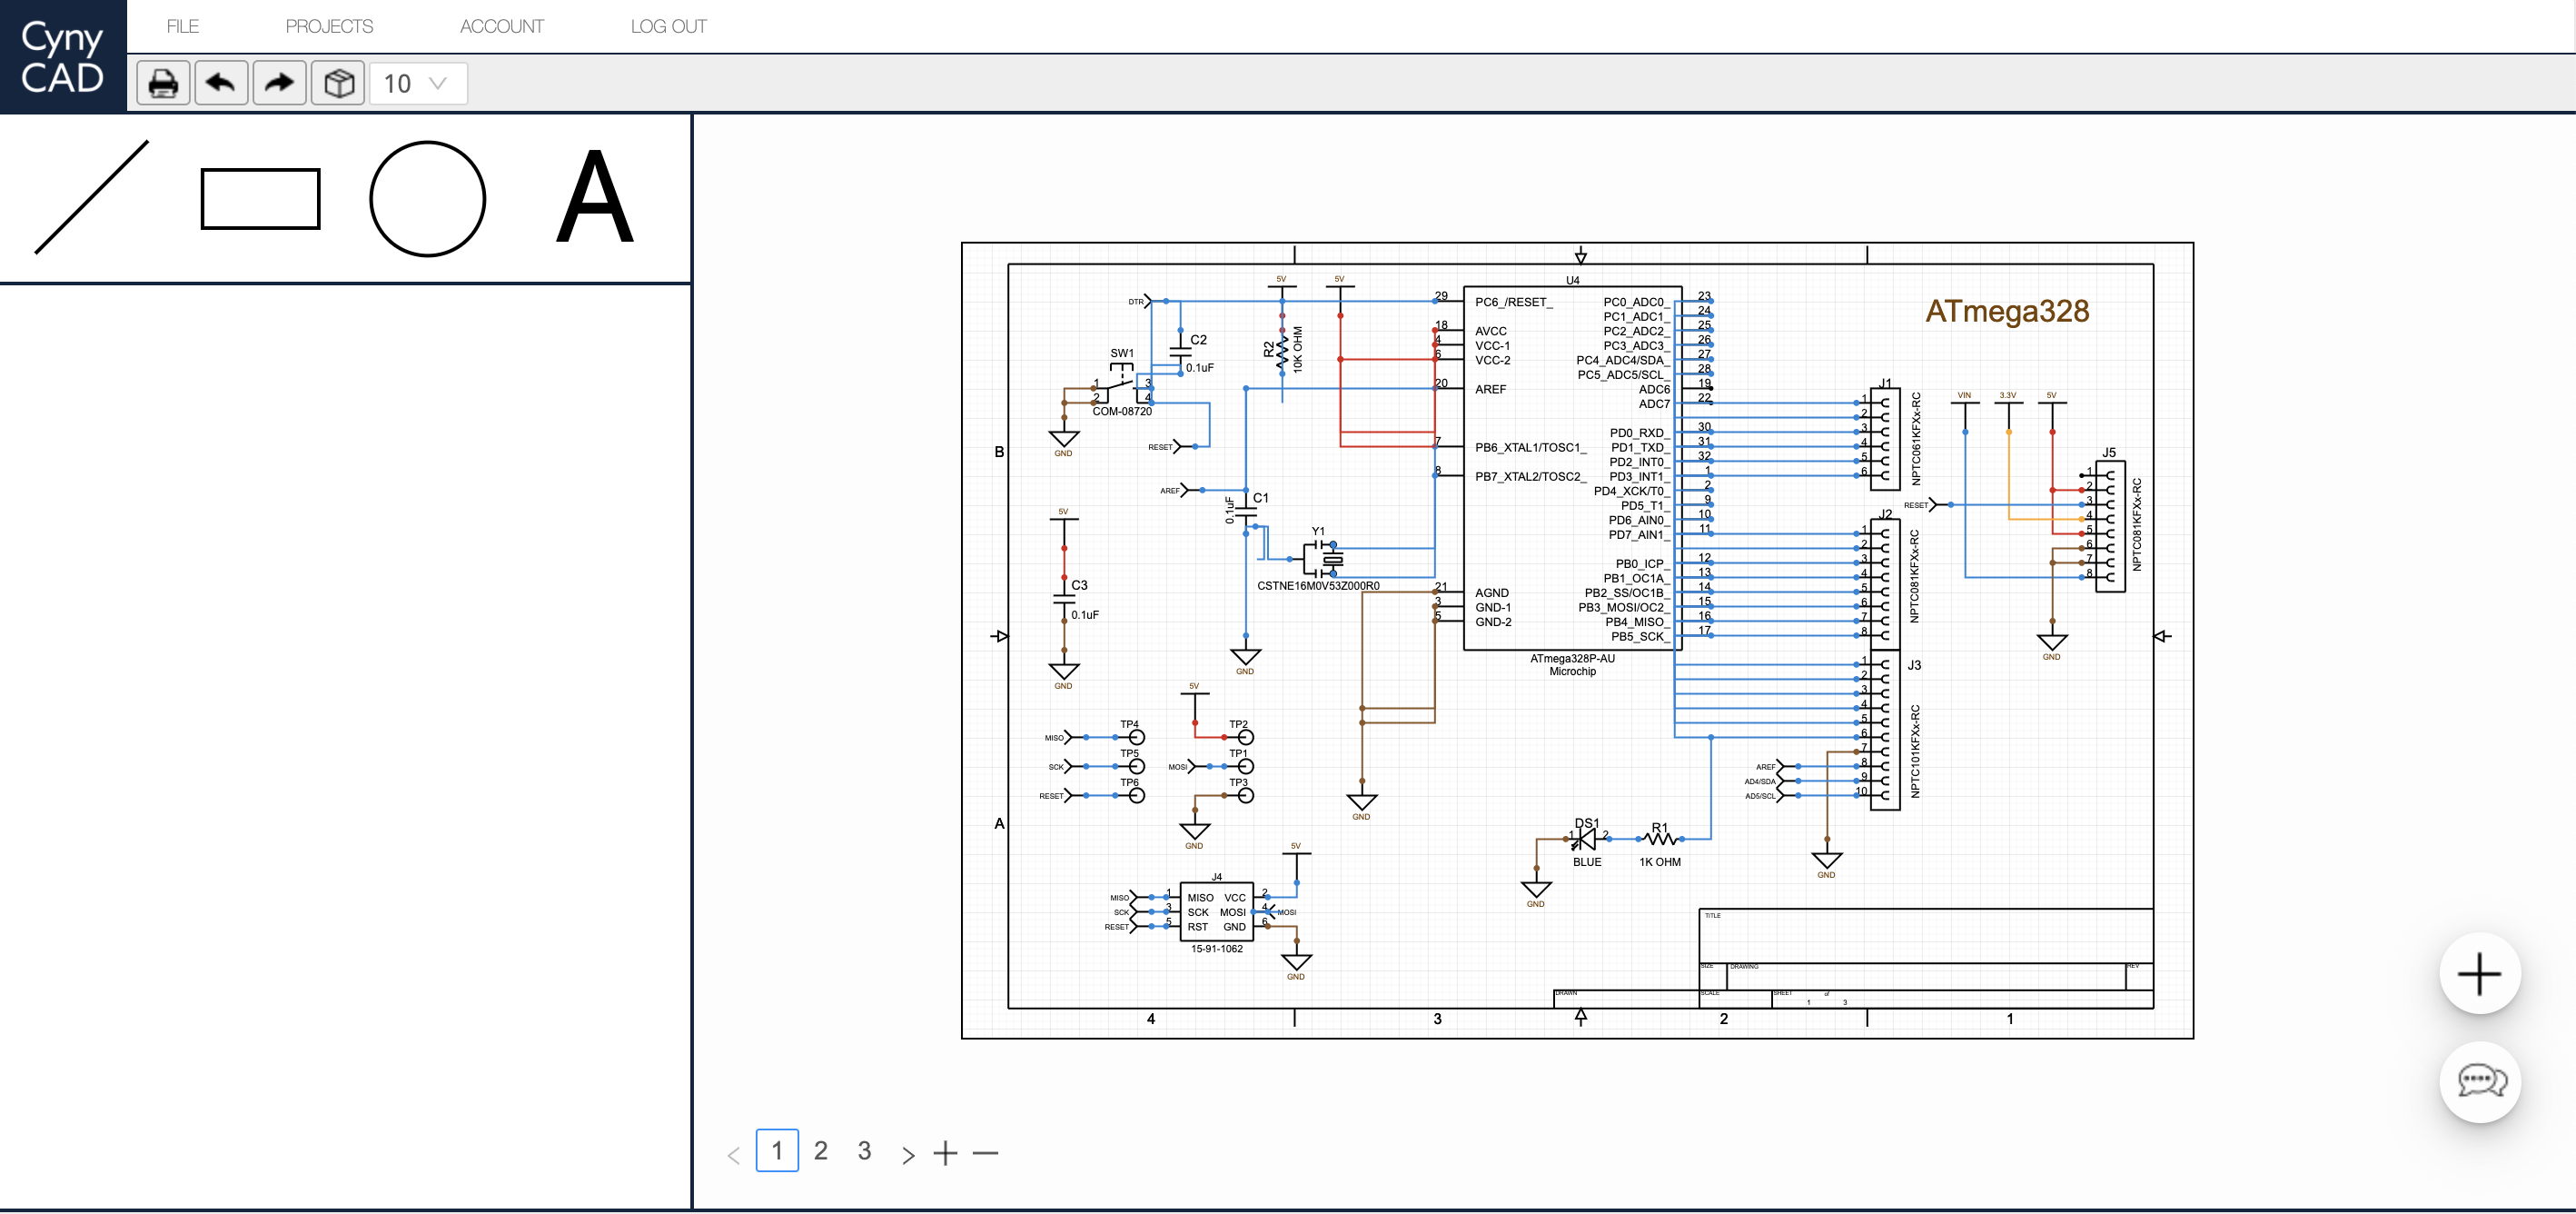The width and height of the screenshot is (2576, 1214).
Task: Add a new sheet with plus sign
Action: pos(945,1153)
